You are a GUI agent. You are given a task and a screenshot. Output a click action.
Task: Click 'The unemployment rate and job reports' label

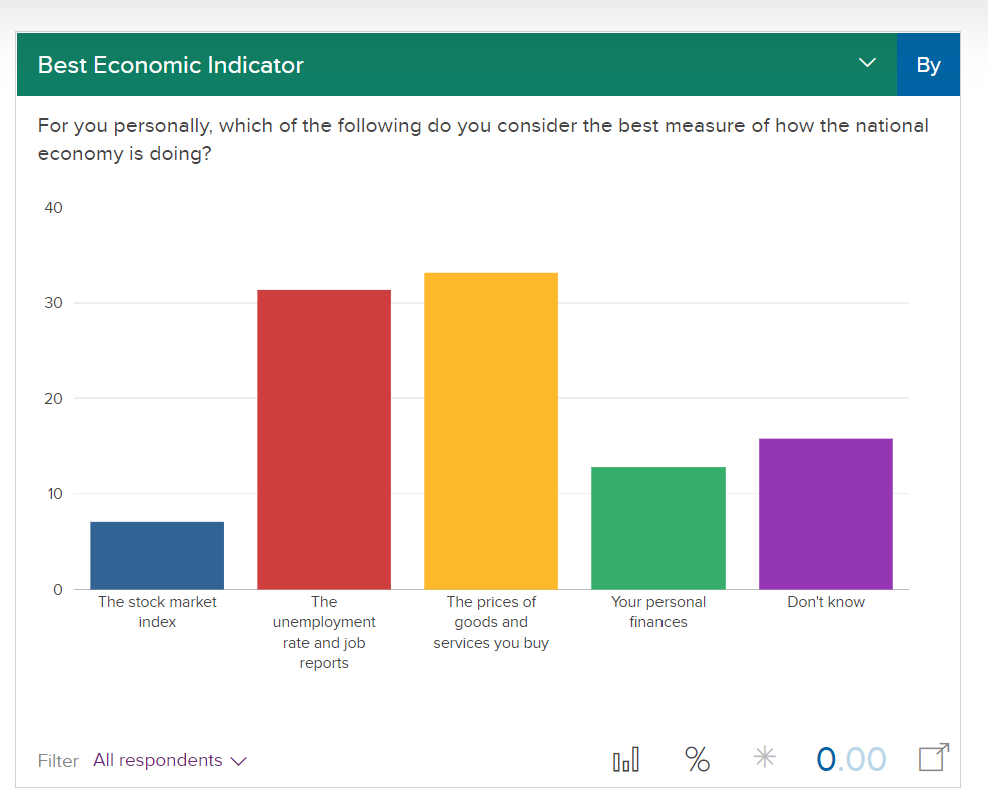click(324, 632)
